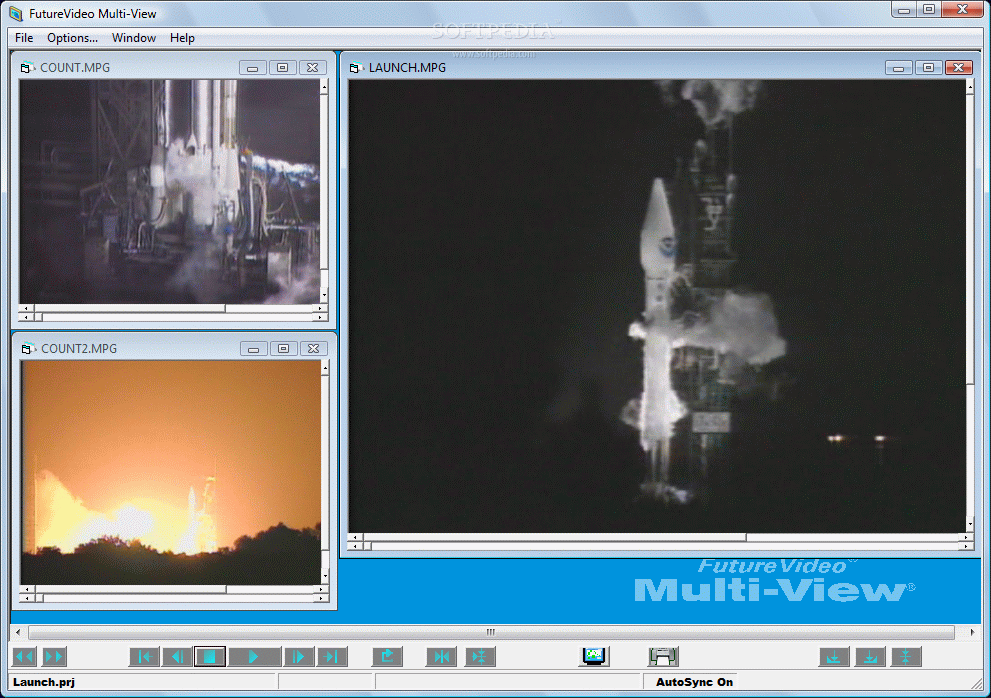Open the Options... menu
This screenshot has height=698, width=991.
(72, 38)
